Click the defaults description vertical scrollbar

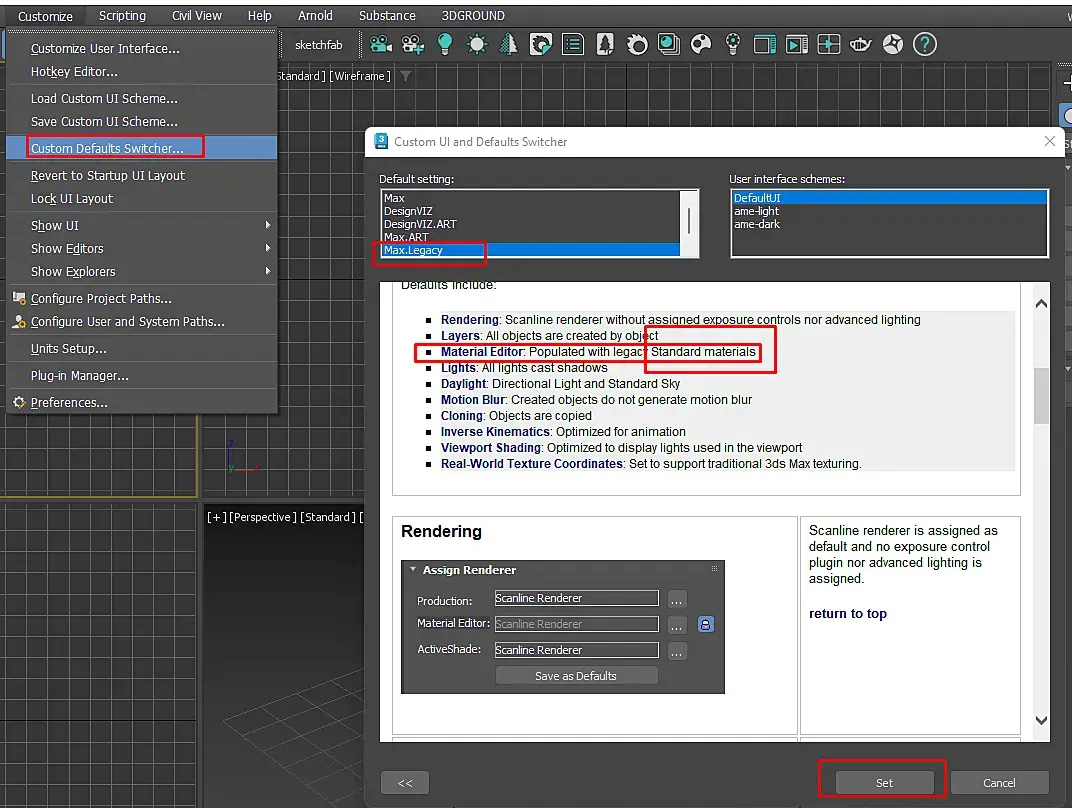(x=1040, y=396)
